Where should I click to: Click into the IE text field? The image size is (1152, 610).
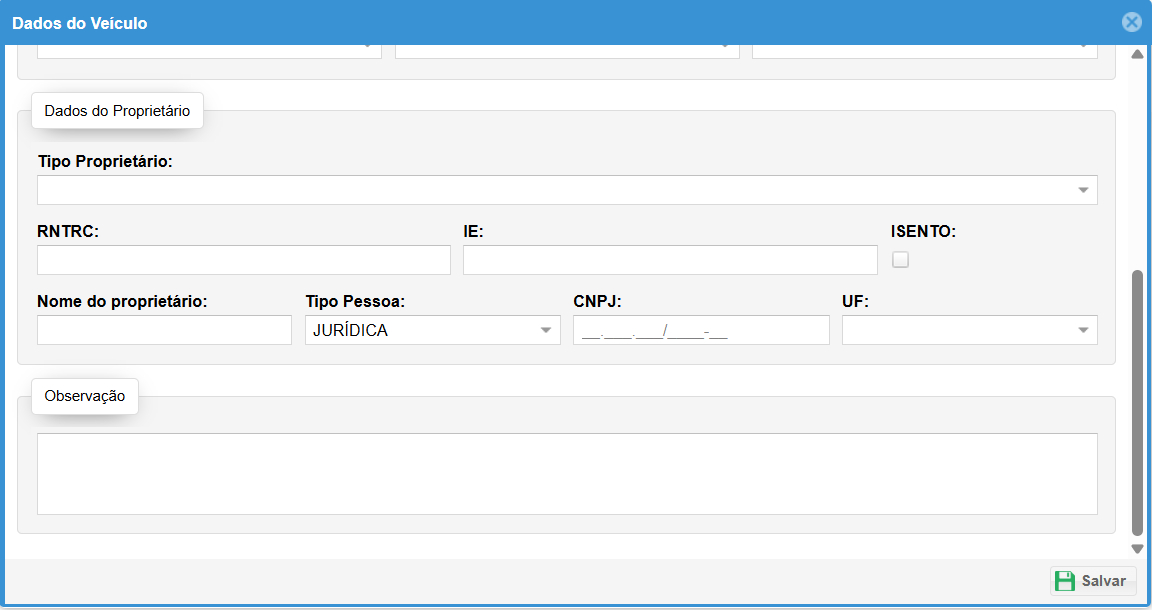click(669, 260)
